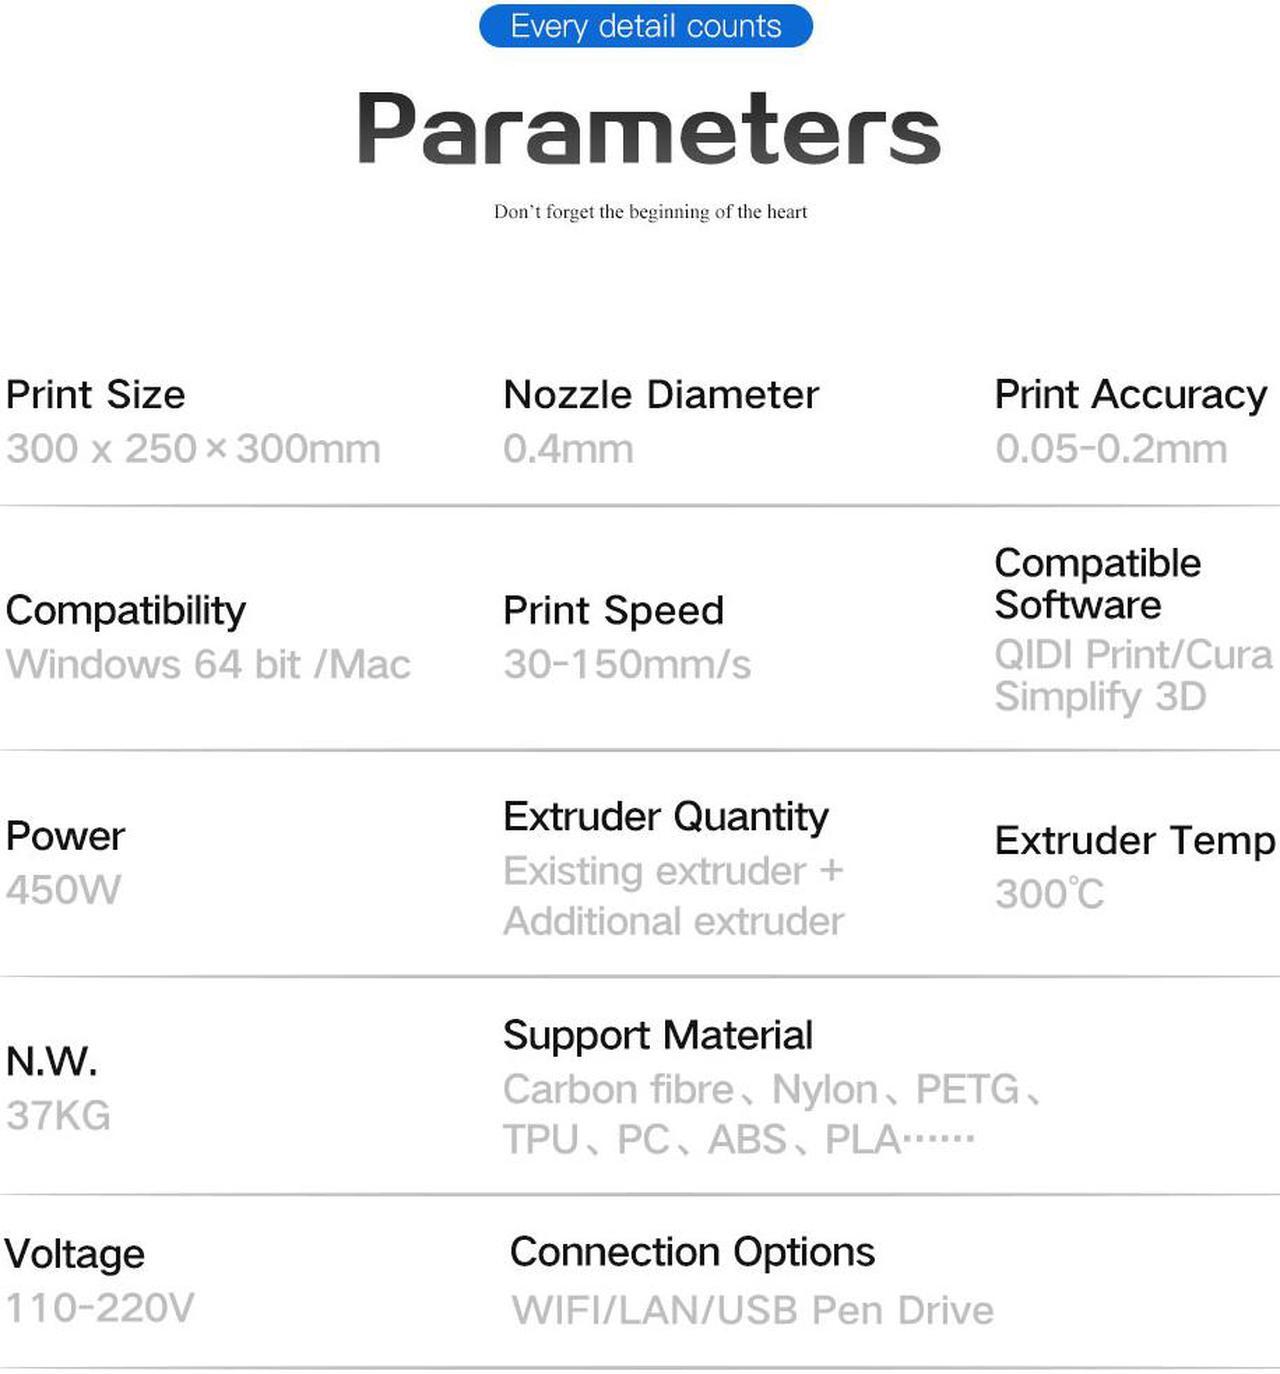Select the tagline about the beginning of the heart
Screen dimensions: 1280x1374
pyautogui.click(x=650, y=212)
